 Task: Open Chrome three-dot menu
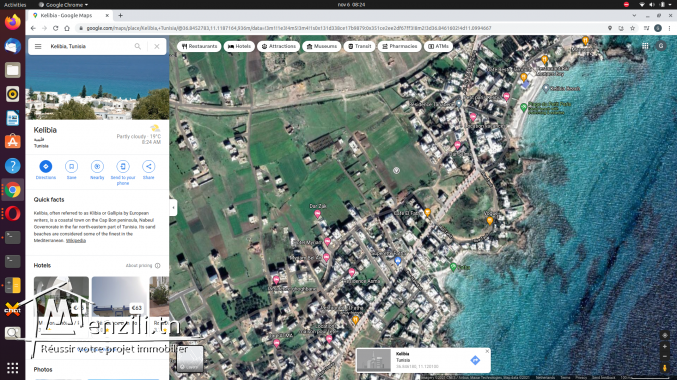(x=669, y=28)
